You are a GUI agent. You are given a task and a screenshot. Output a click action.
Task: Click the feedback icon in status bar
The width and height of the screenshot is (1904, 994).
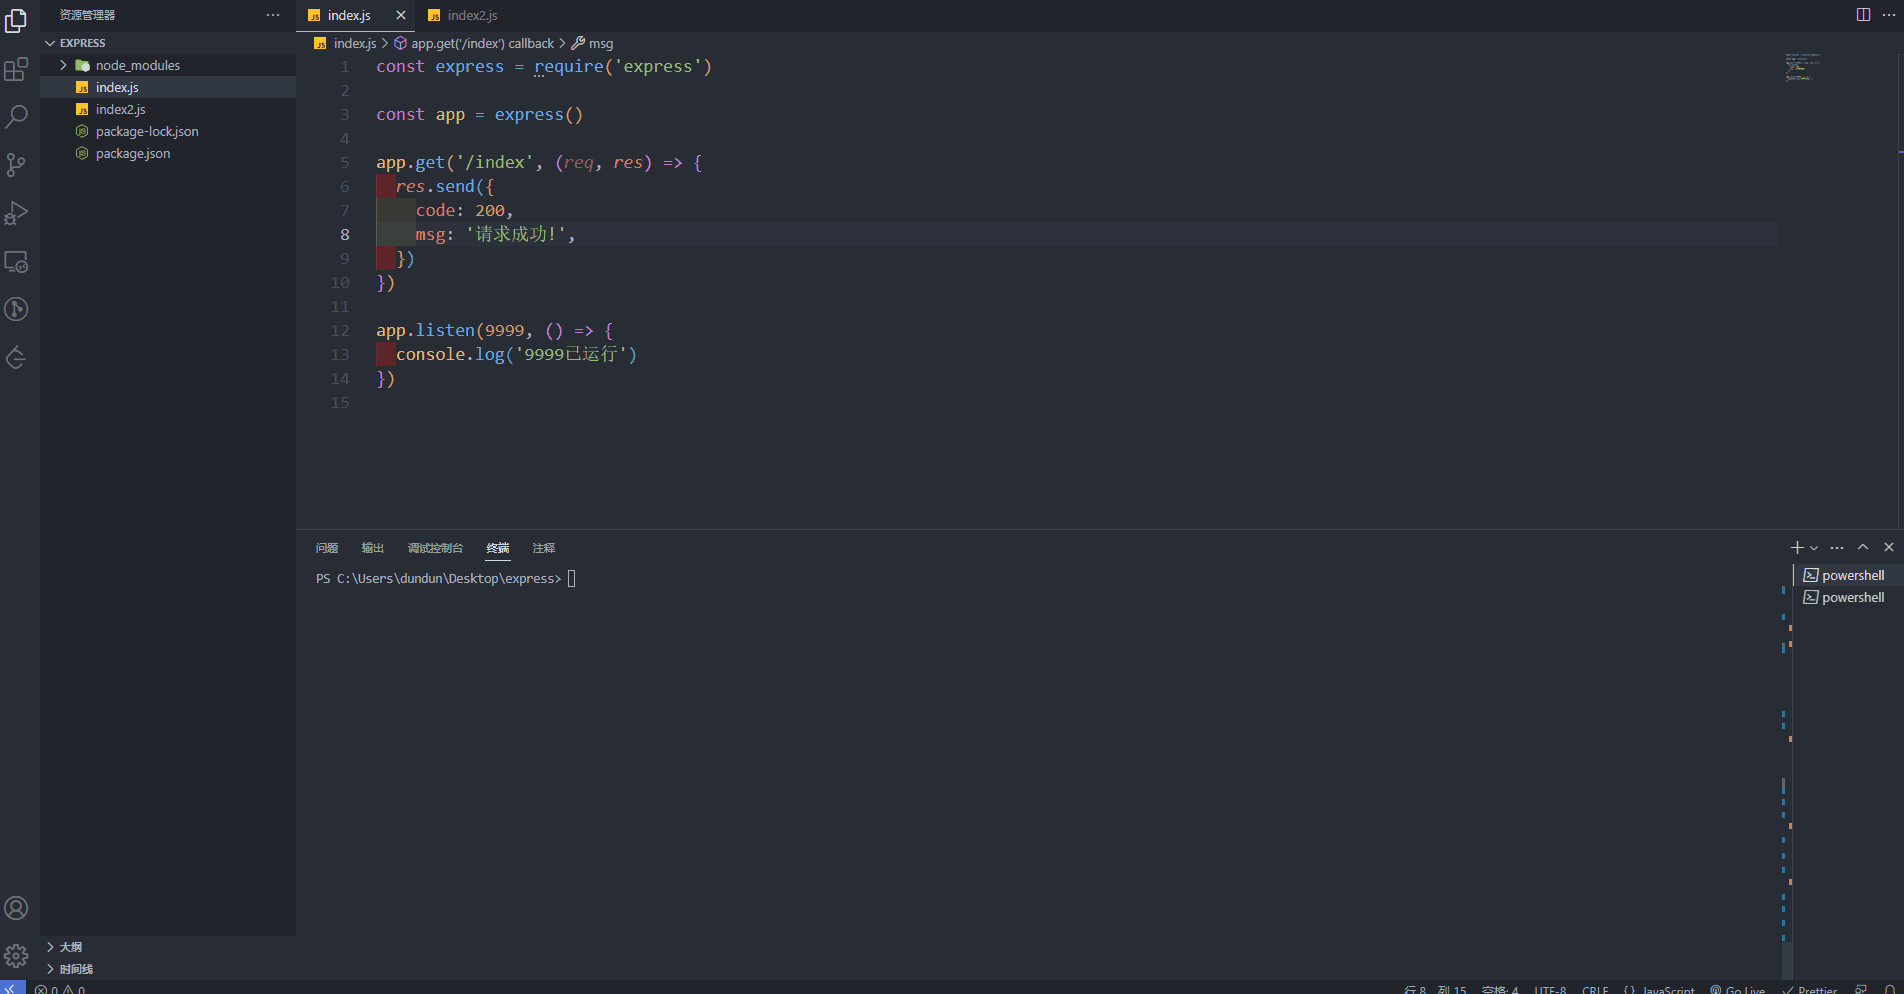1861,989
